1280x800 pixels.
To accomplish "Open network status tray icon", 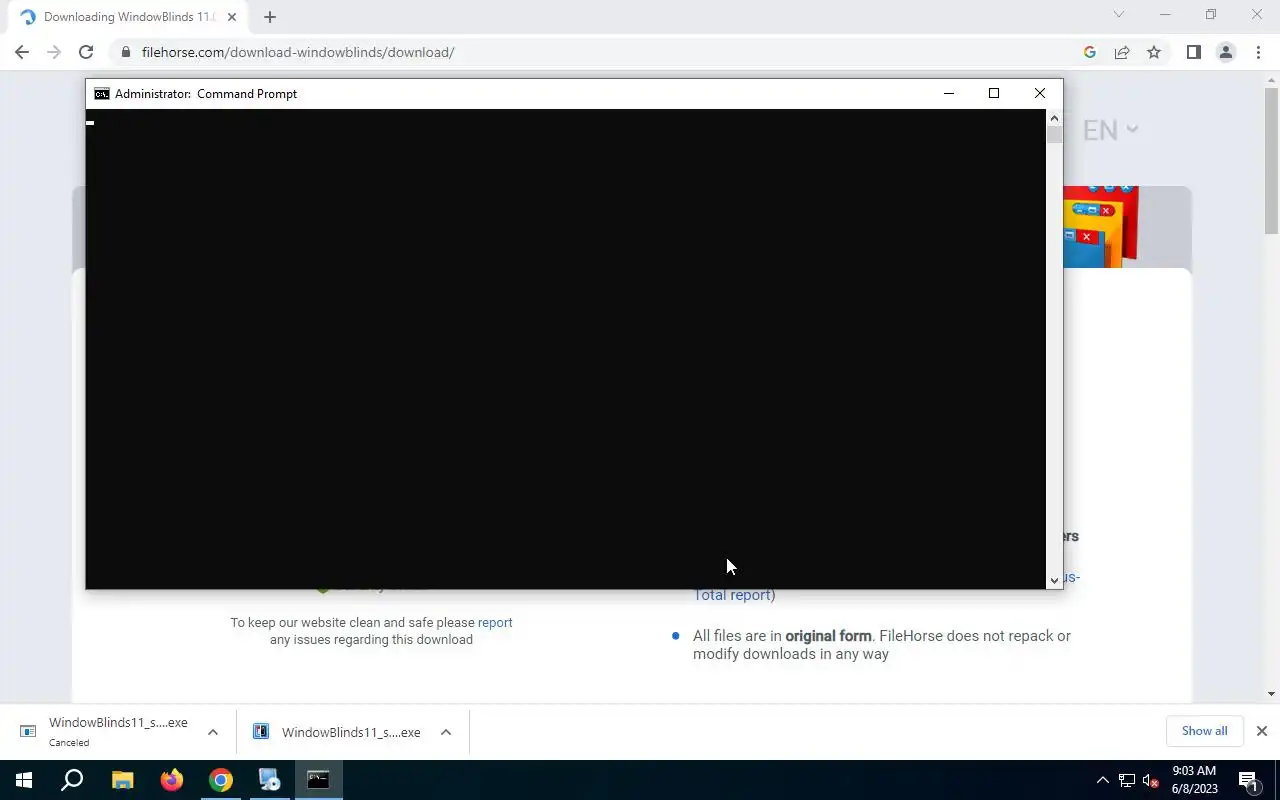I will pos(1127,780).
